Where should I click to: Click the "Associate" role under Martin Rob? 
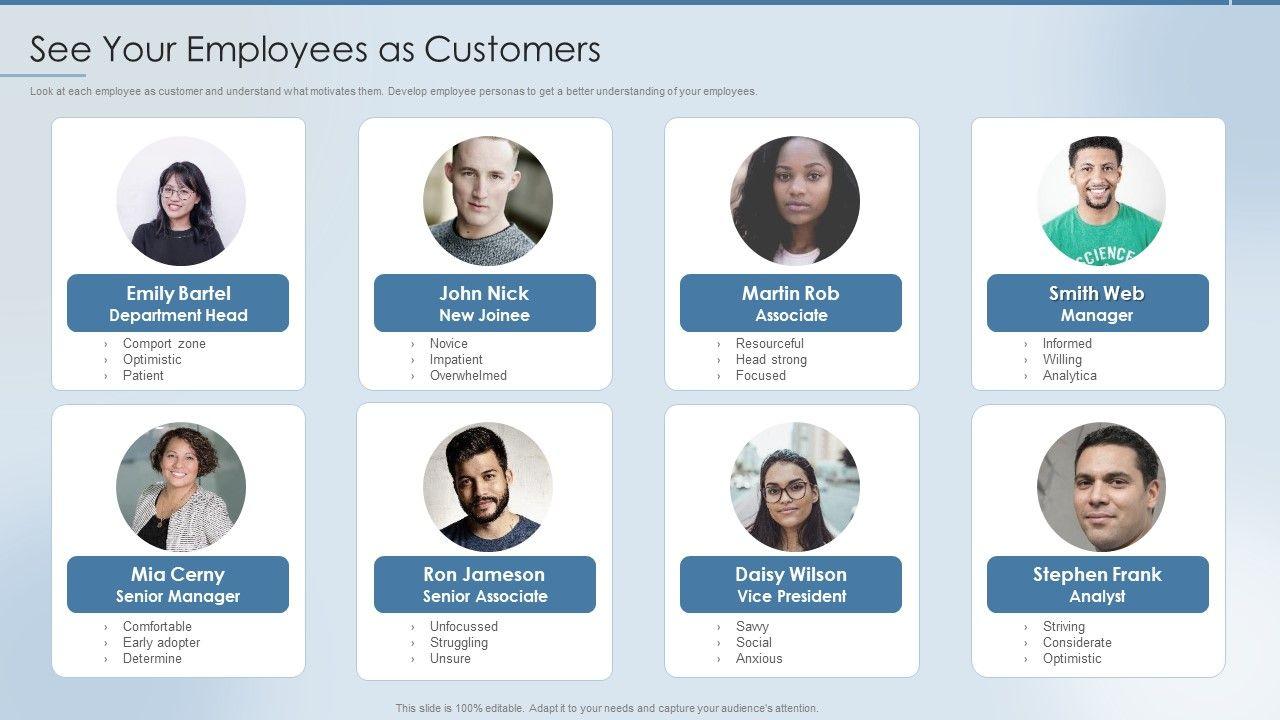pos(791,315)
